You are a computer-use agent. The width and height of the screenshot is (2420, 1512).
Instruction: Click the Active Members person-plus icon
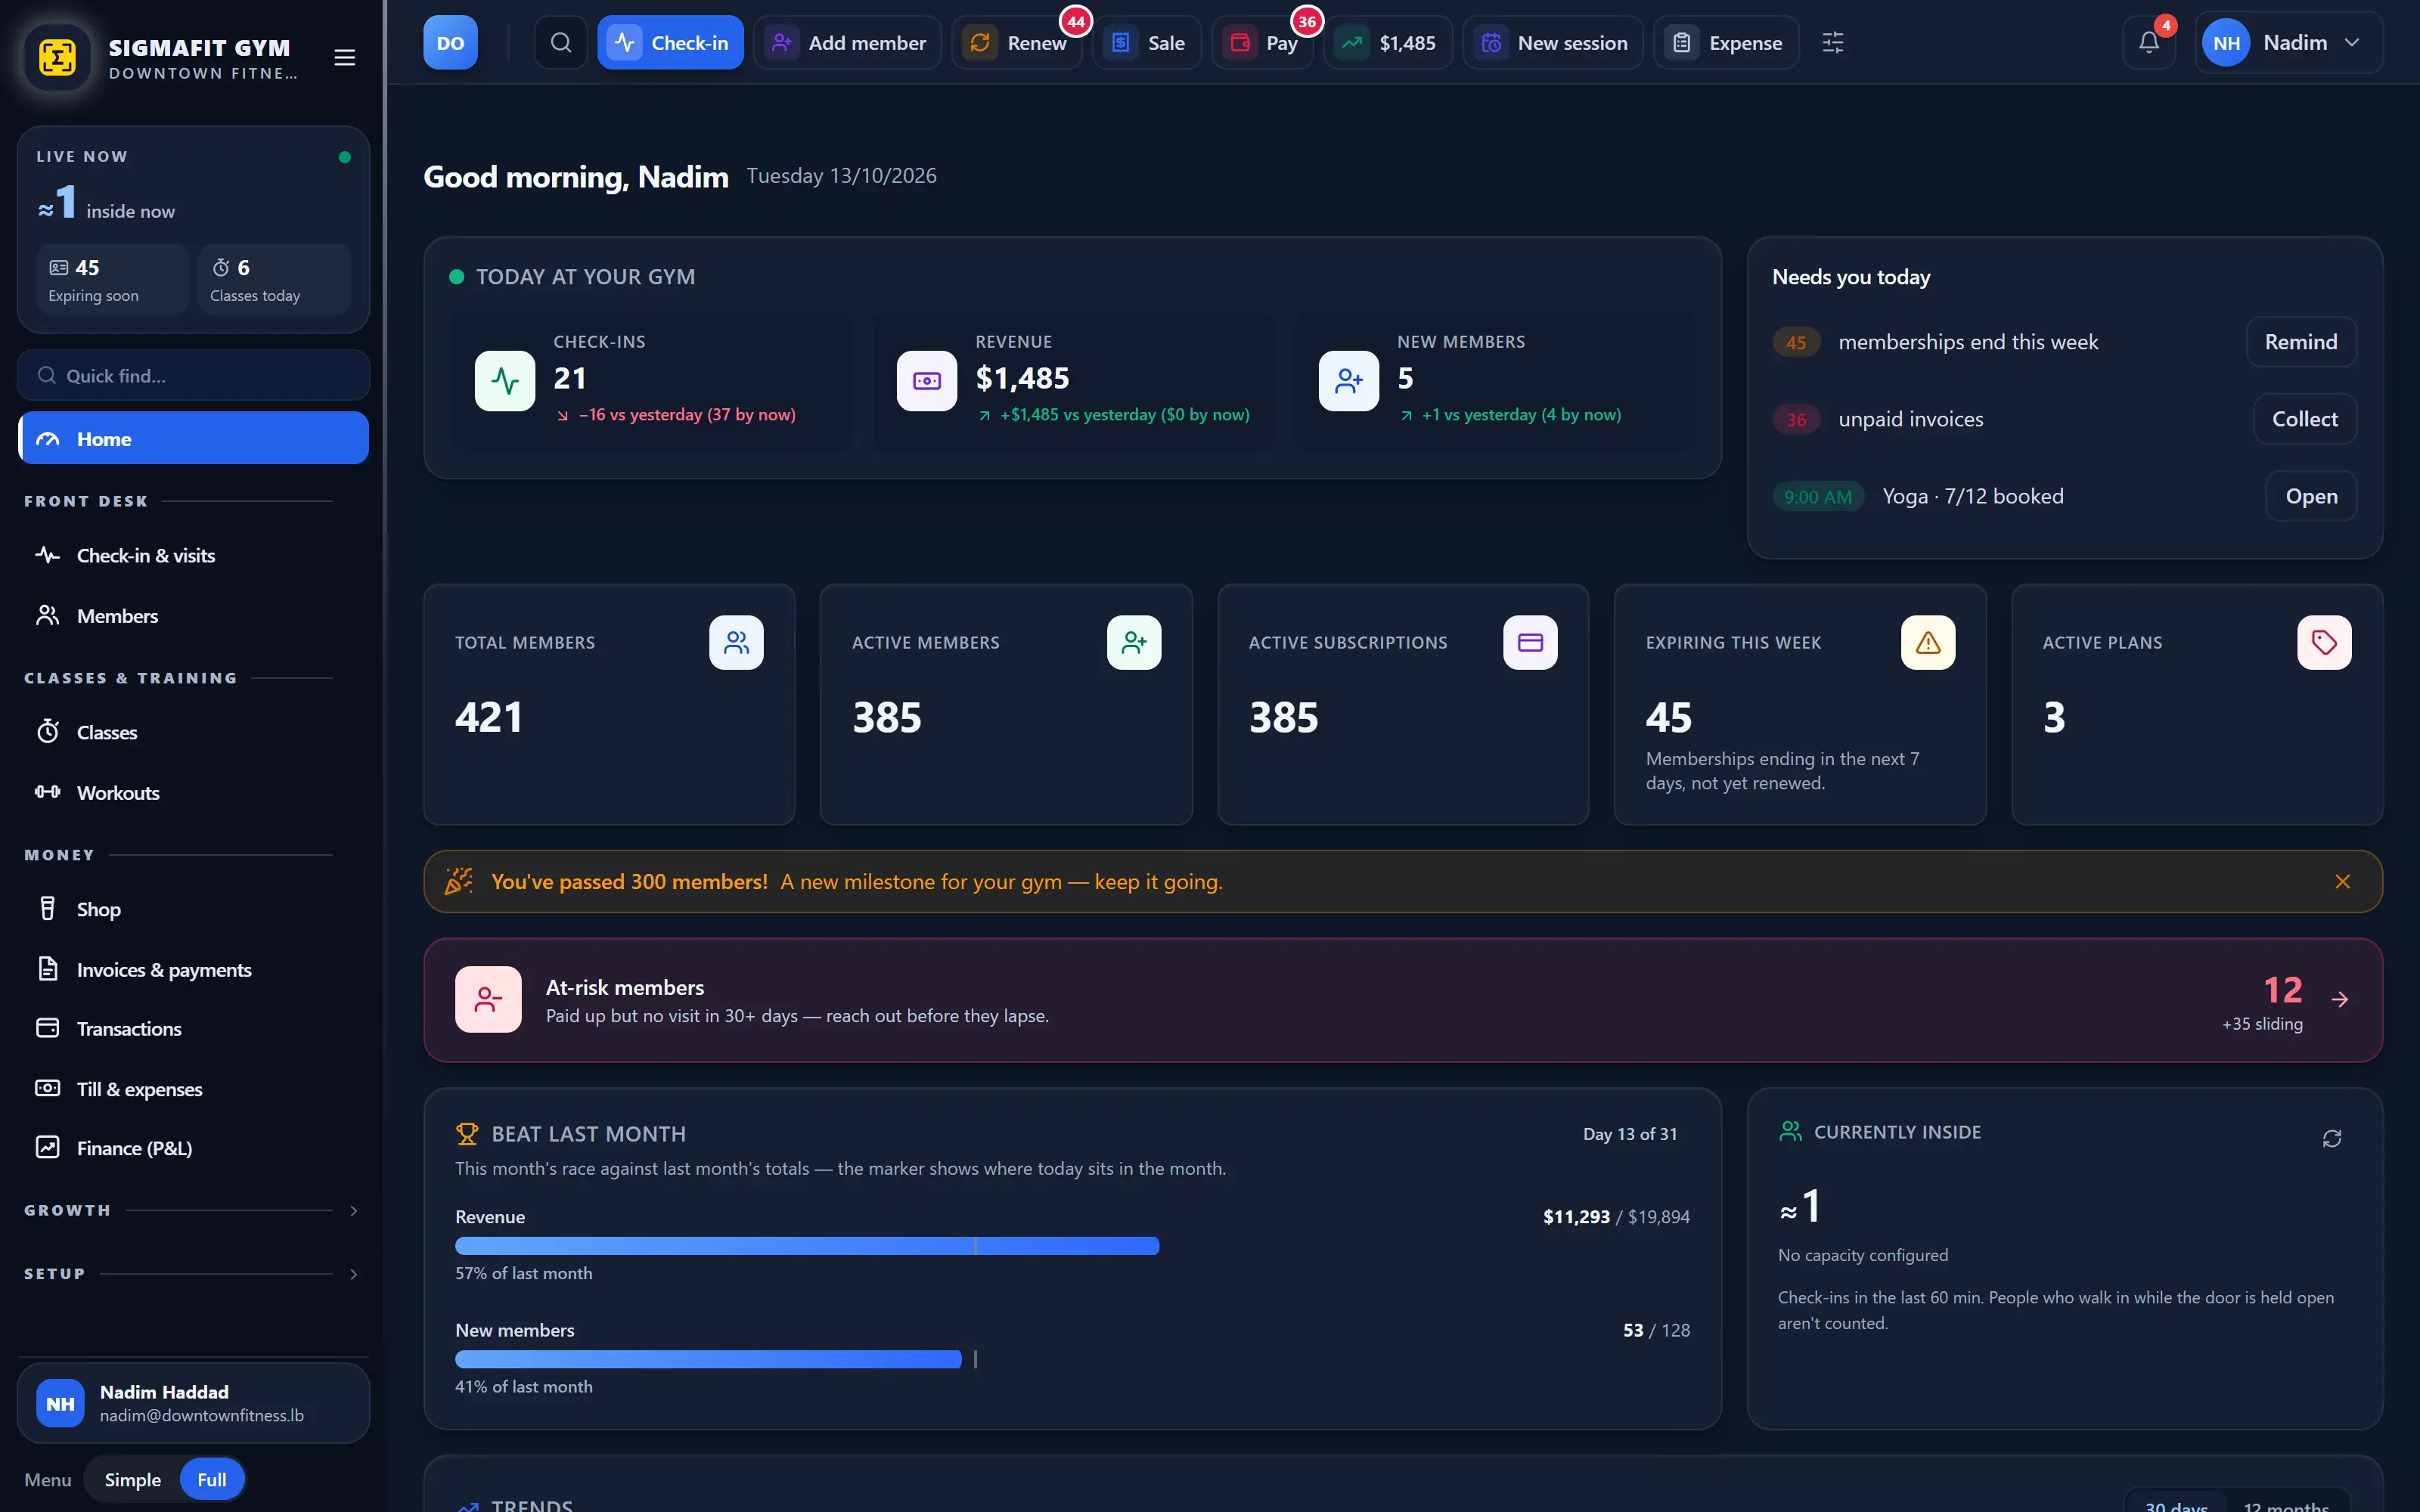click(1134, 642)
